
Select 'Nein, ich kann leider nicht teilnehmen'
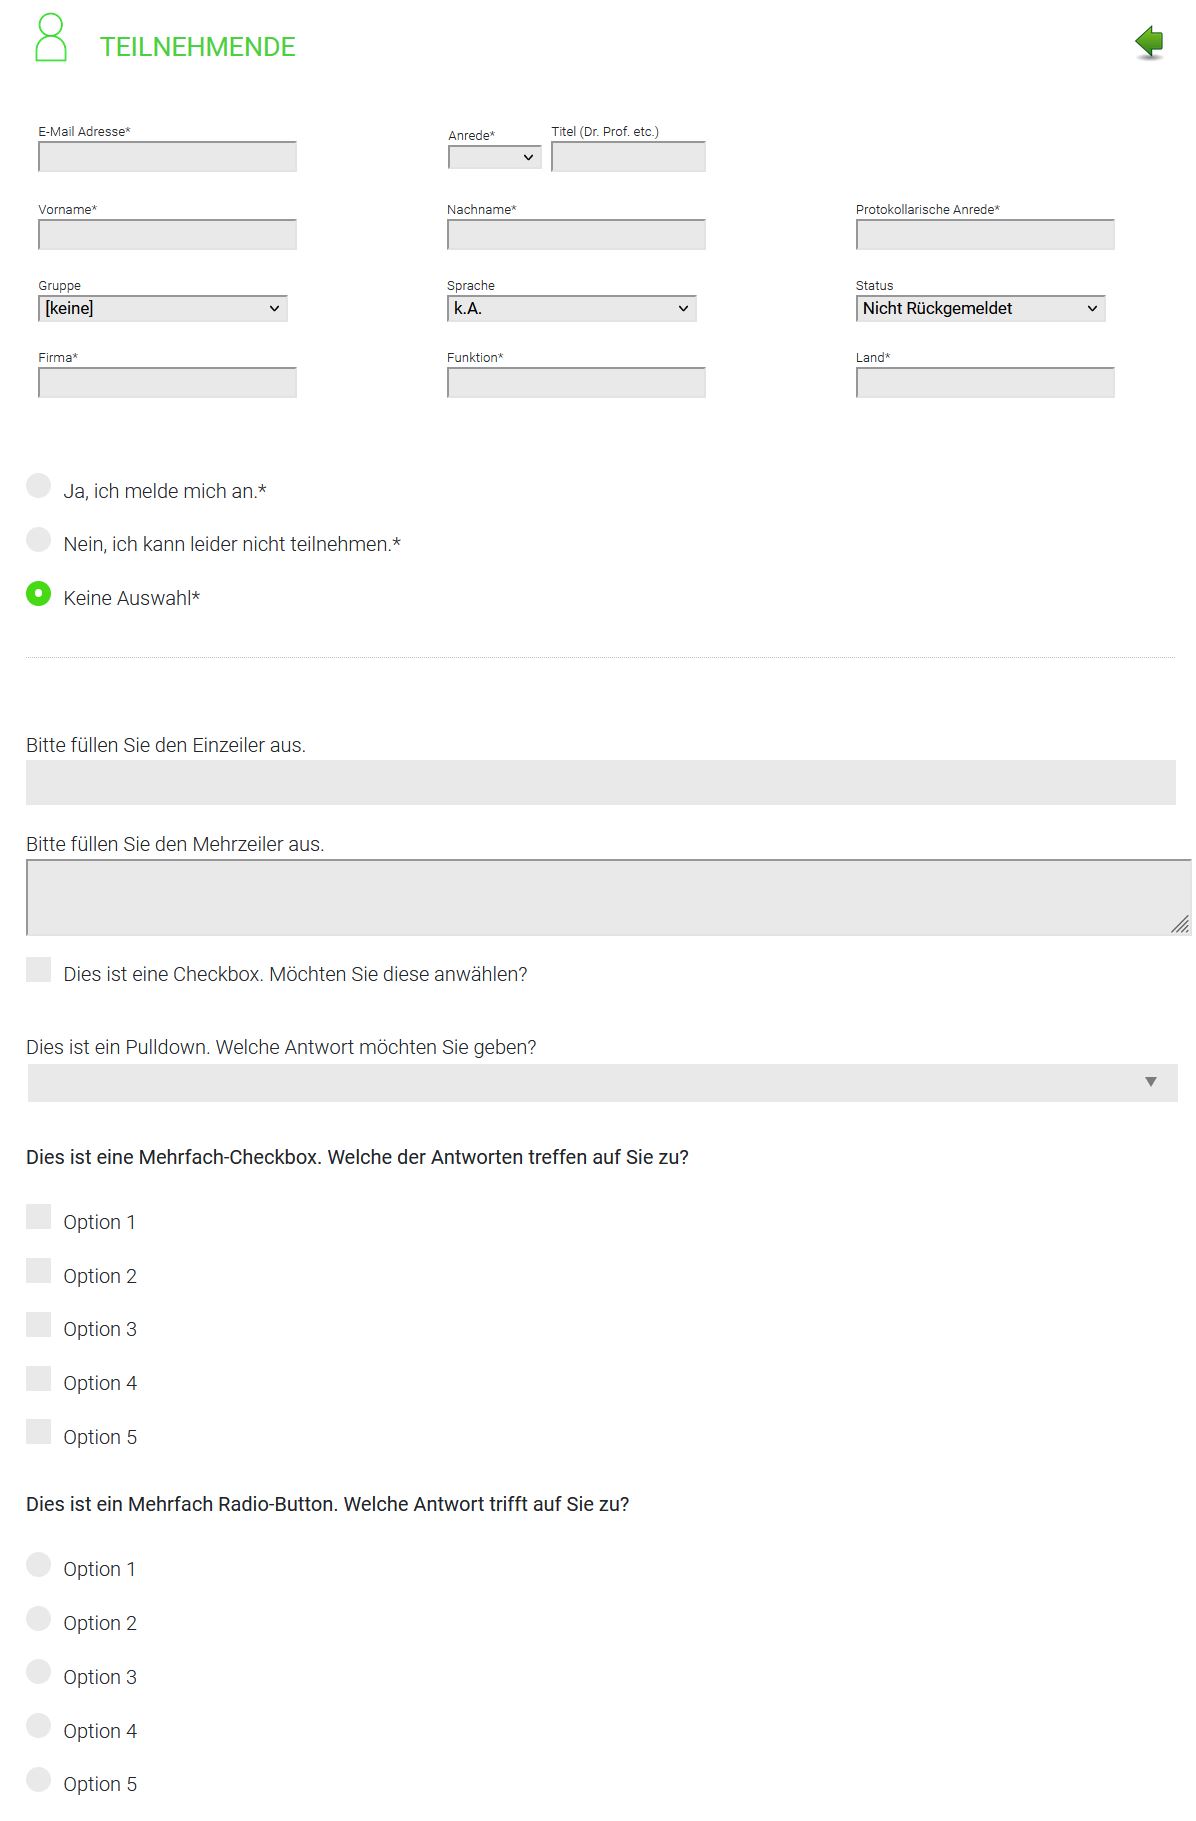click(x=38, y=540)
